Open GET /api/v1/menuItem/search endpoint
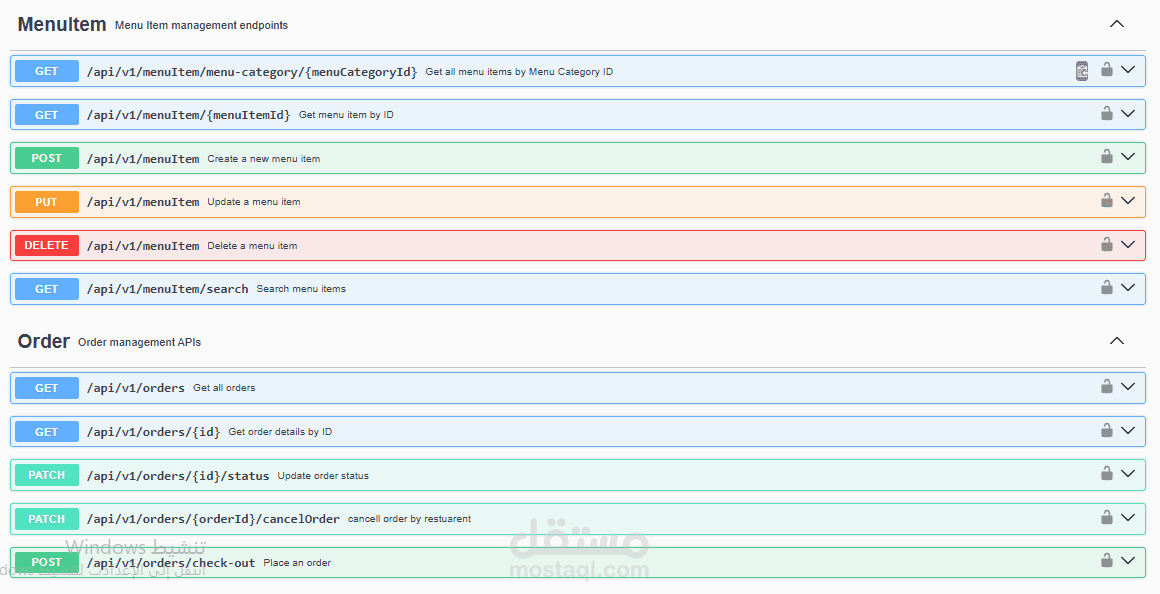Viewport: 1160px width, 594px height. [x=578, y=288]
